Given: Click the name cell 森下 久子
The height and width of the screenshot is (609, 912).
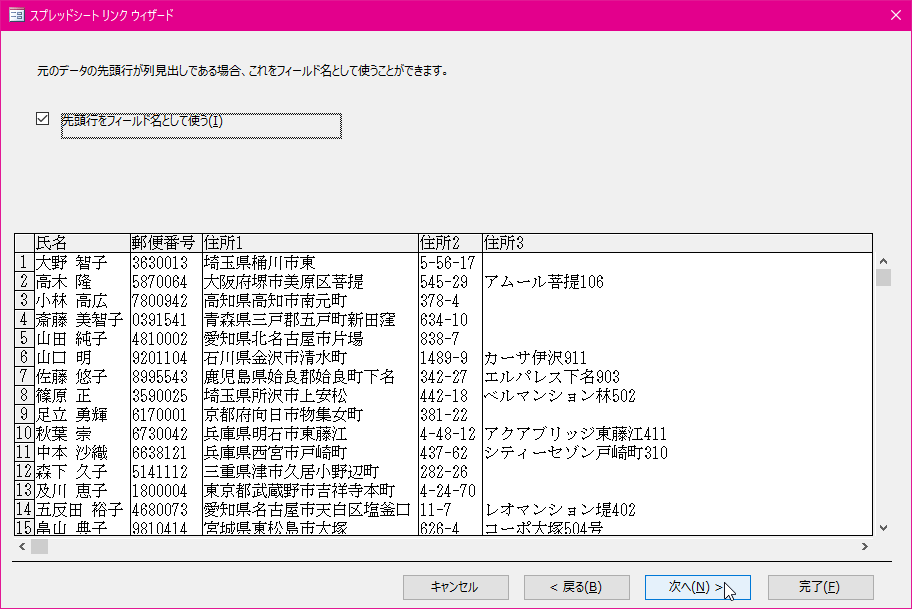Looking at the screenshot, I should 82,472.
